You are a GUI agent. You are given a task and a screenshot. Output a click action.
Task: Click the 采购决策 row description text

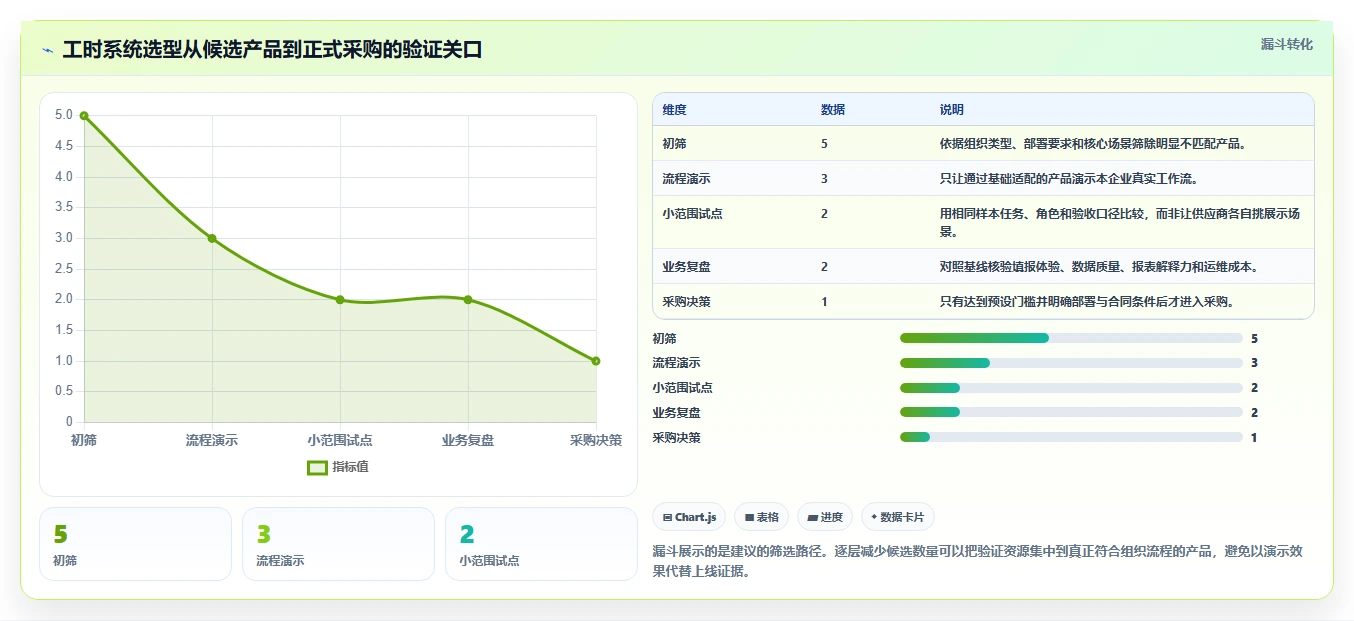(x=1086, y=302)
